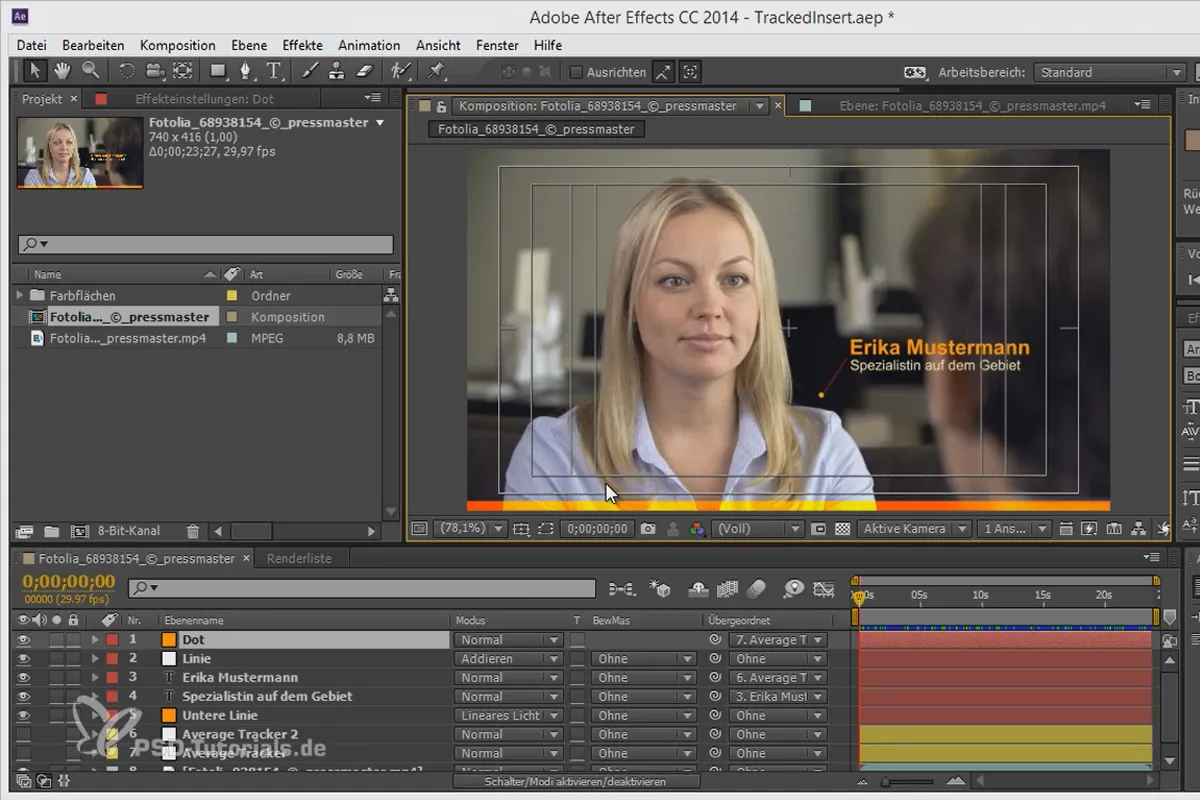1200x800 pixels.
Task: Click the Draft 3D icon in timeline
Action: pos(660,589)
